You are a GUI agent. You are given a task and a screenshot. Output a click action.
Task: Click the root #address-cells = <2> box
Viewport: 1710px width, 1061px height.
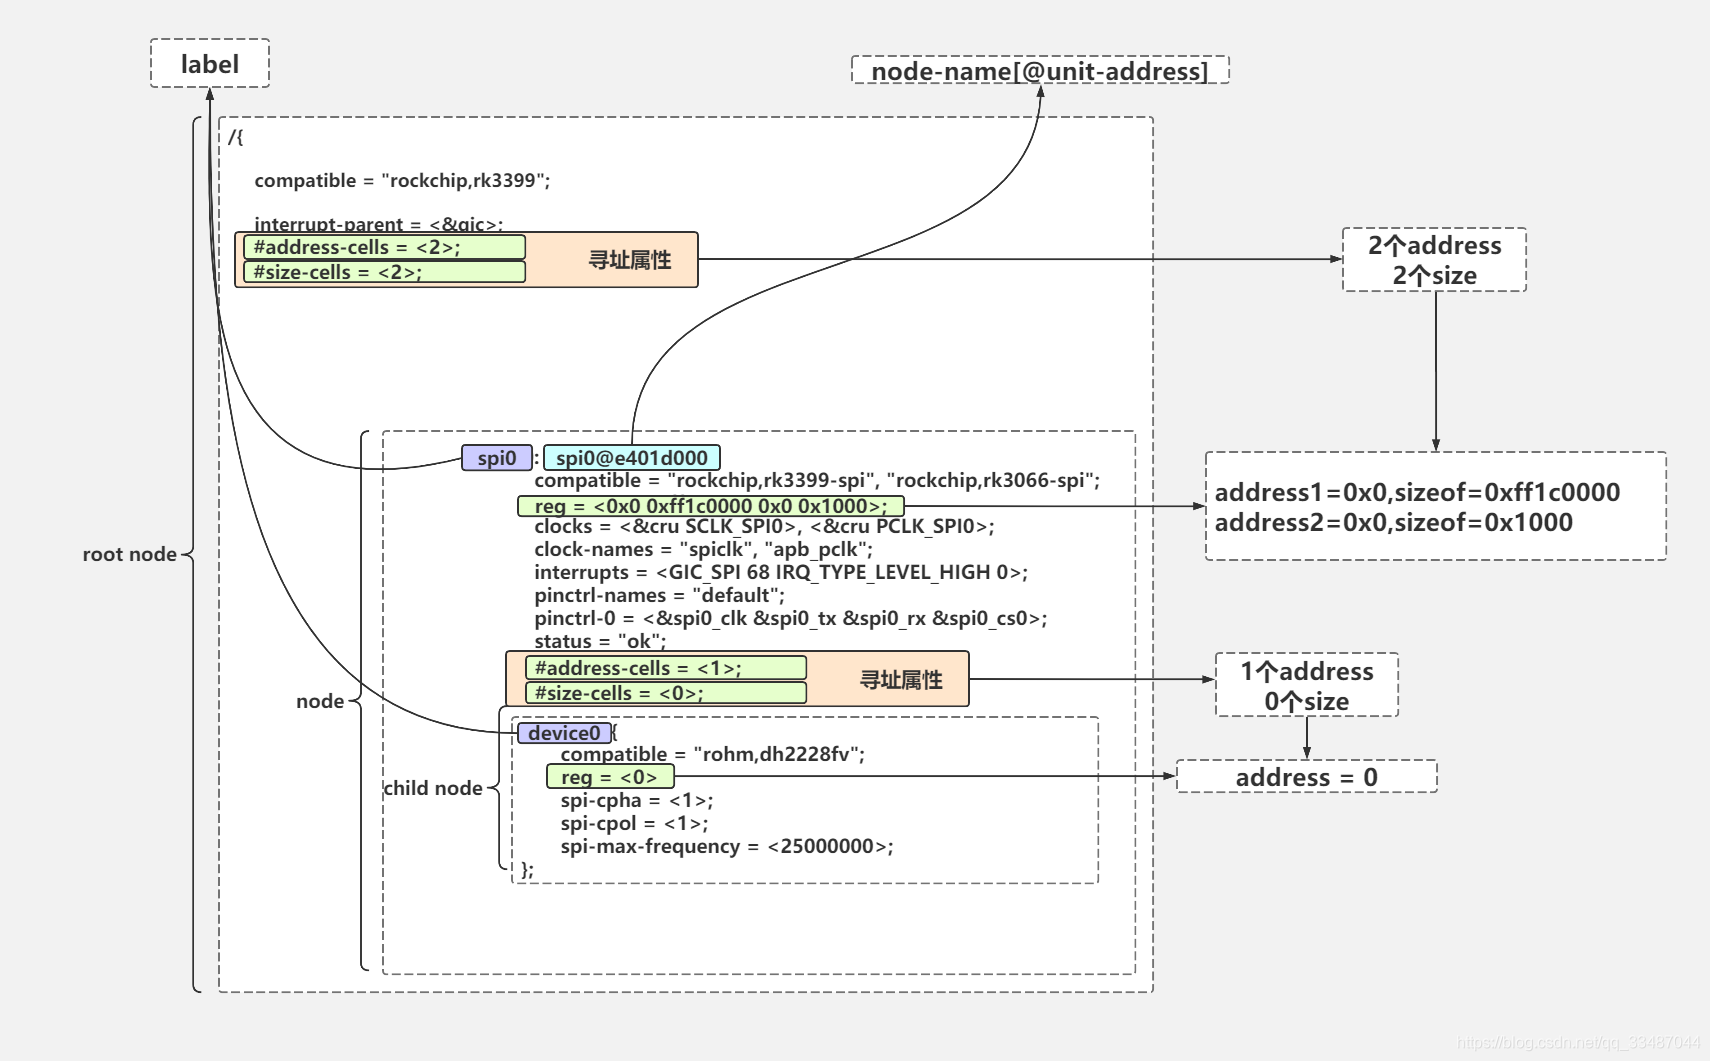(385, 247)
